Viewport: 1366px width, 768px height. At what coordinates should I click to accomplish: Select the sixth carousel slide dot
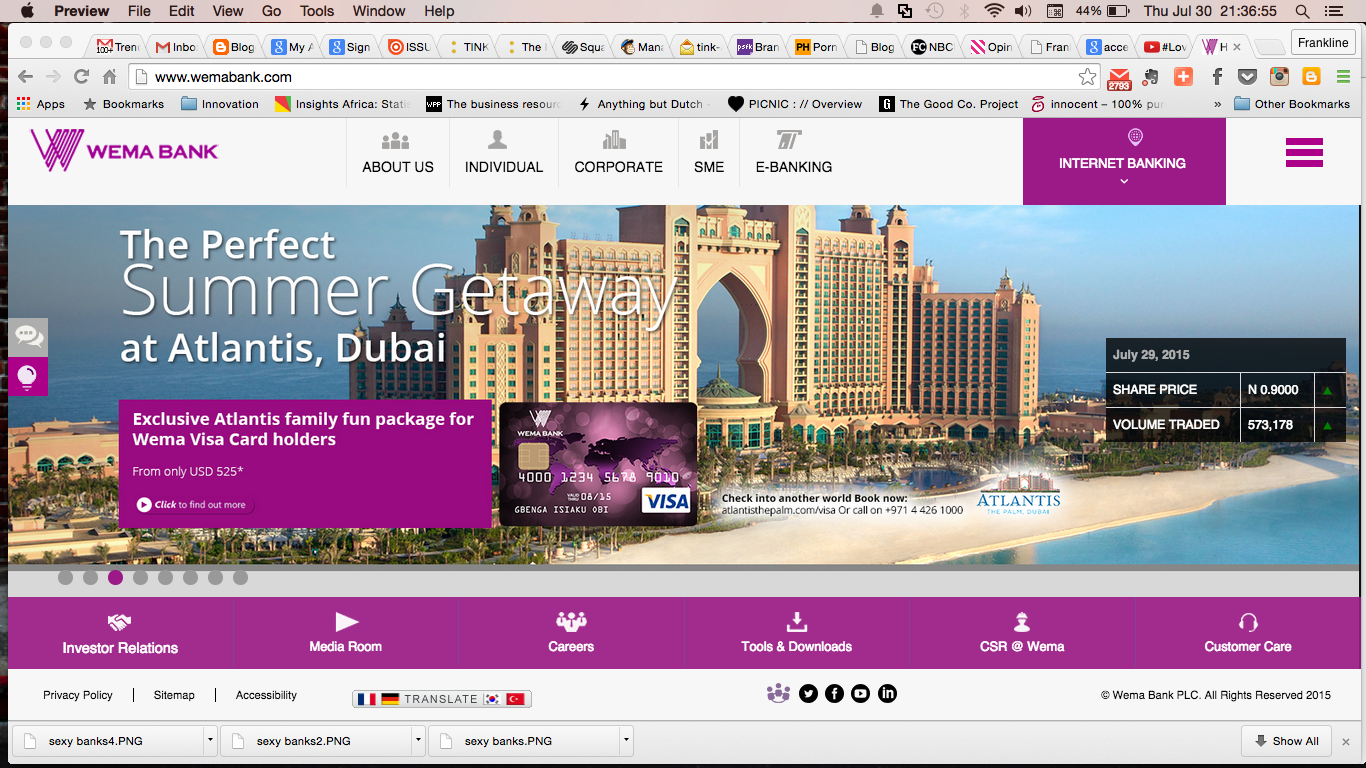coord(190,577)
